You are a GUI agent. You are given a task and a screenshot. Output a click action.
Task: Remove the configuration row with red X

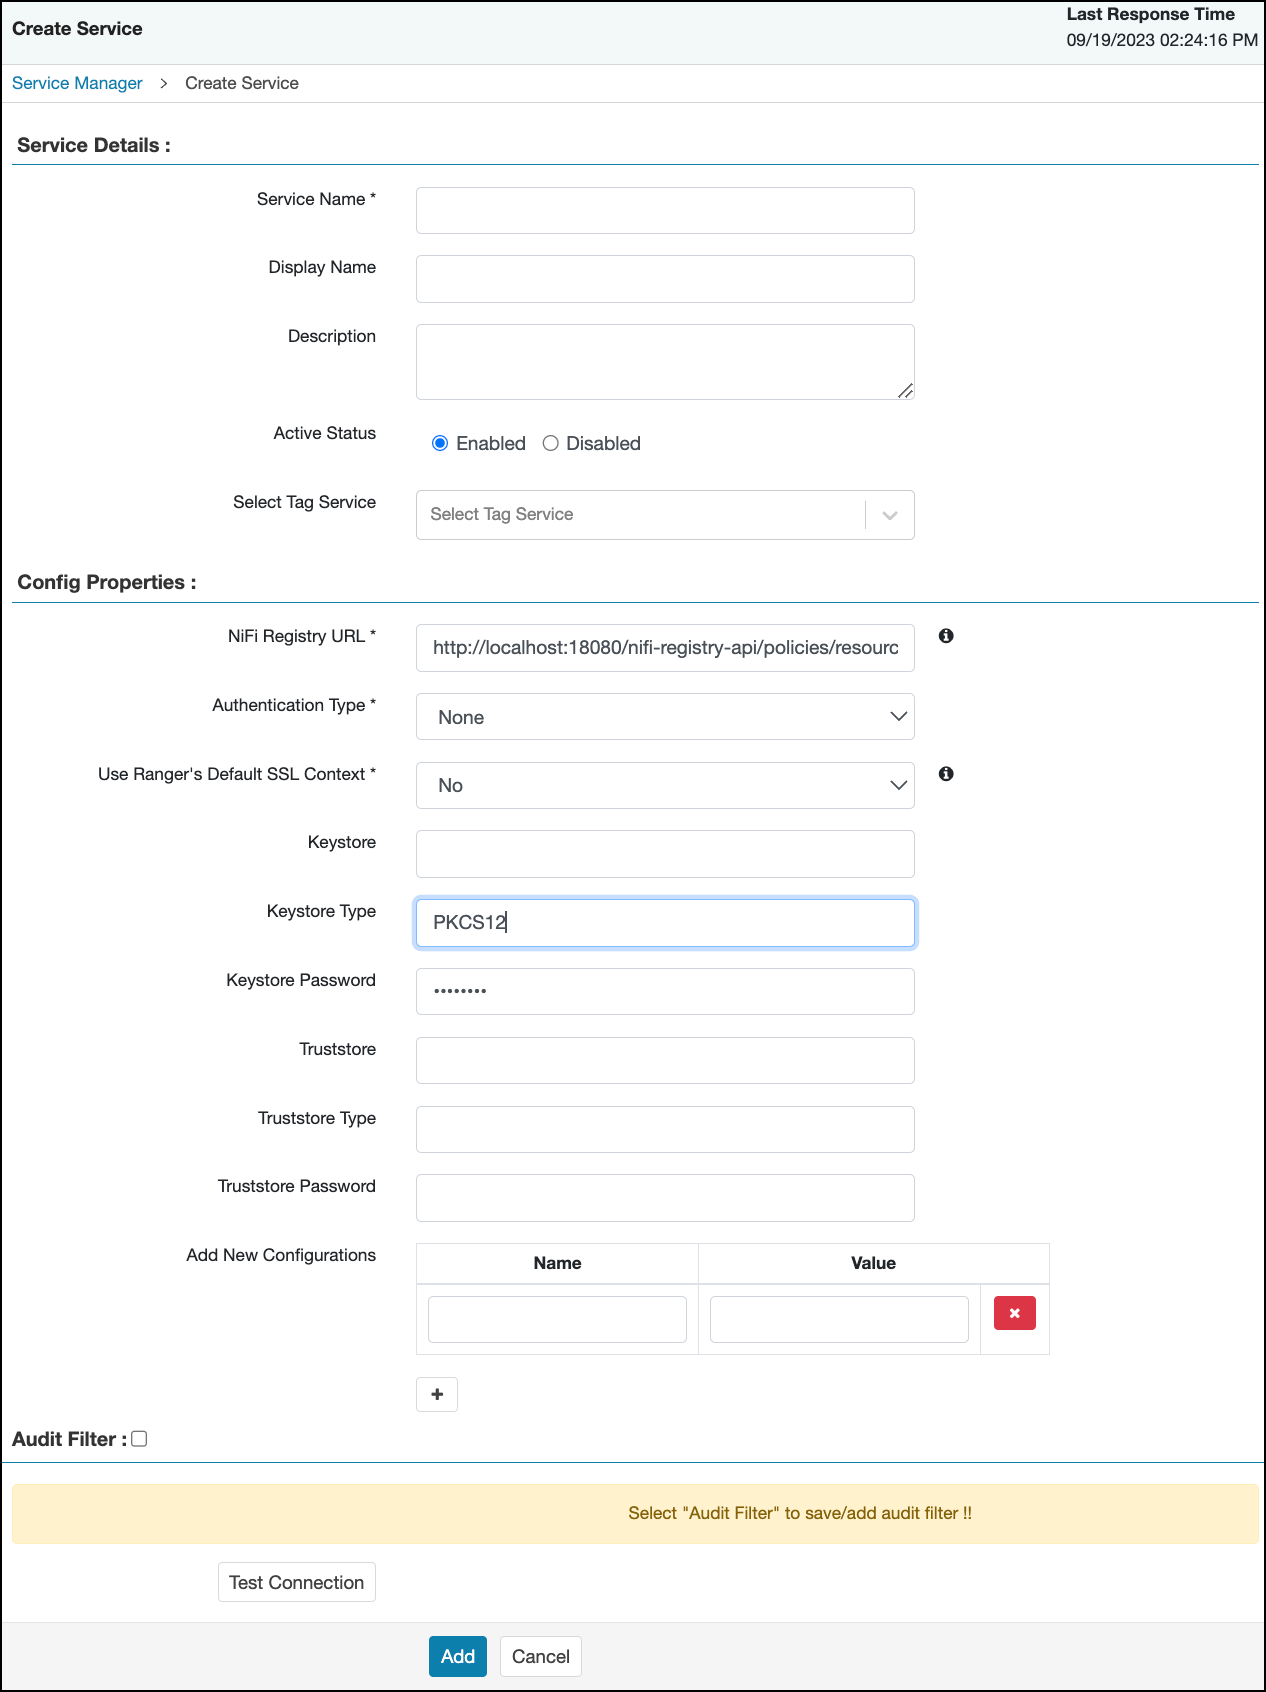(1014, 1313)
